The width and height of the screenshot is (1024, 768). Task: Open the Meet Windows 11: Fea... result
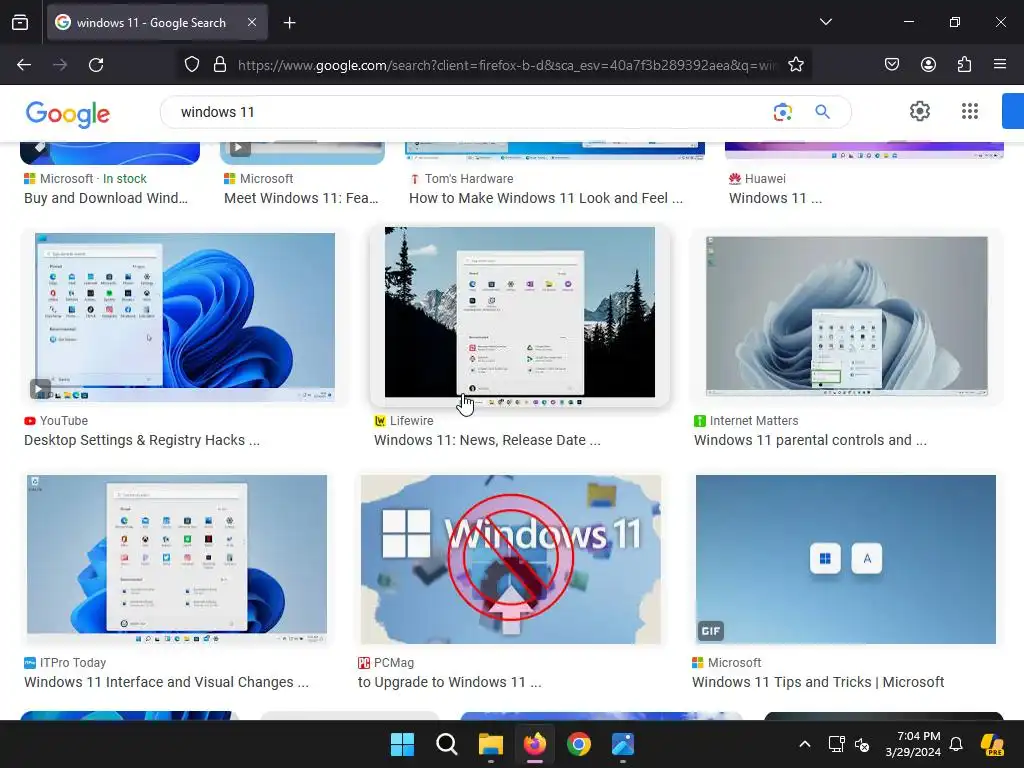(301, 198)
